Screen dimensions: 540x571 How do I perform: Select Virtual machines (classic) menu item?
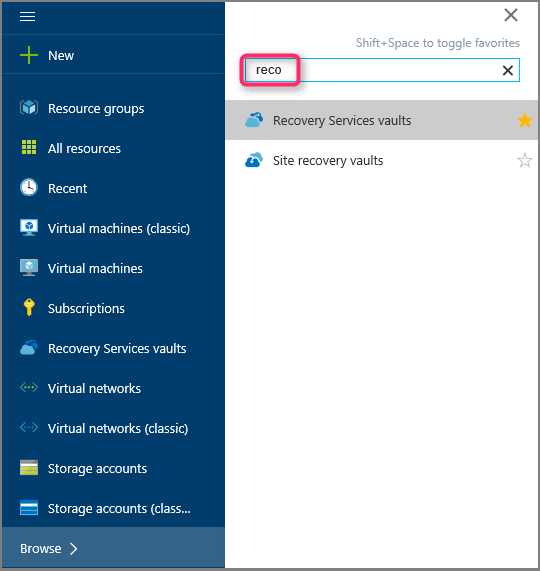pos(113,228)
